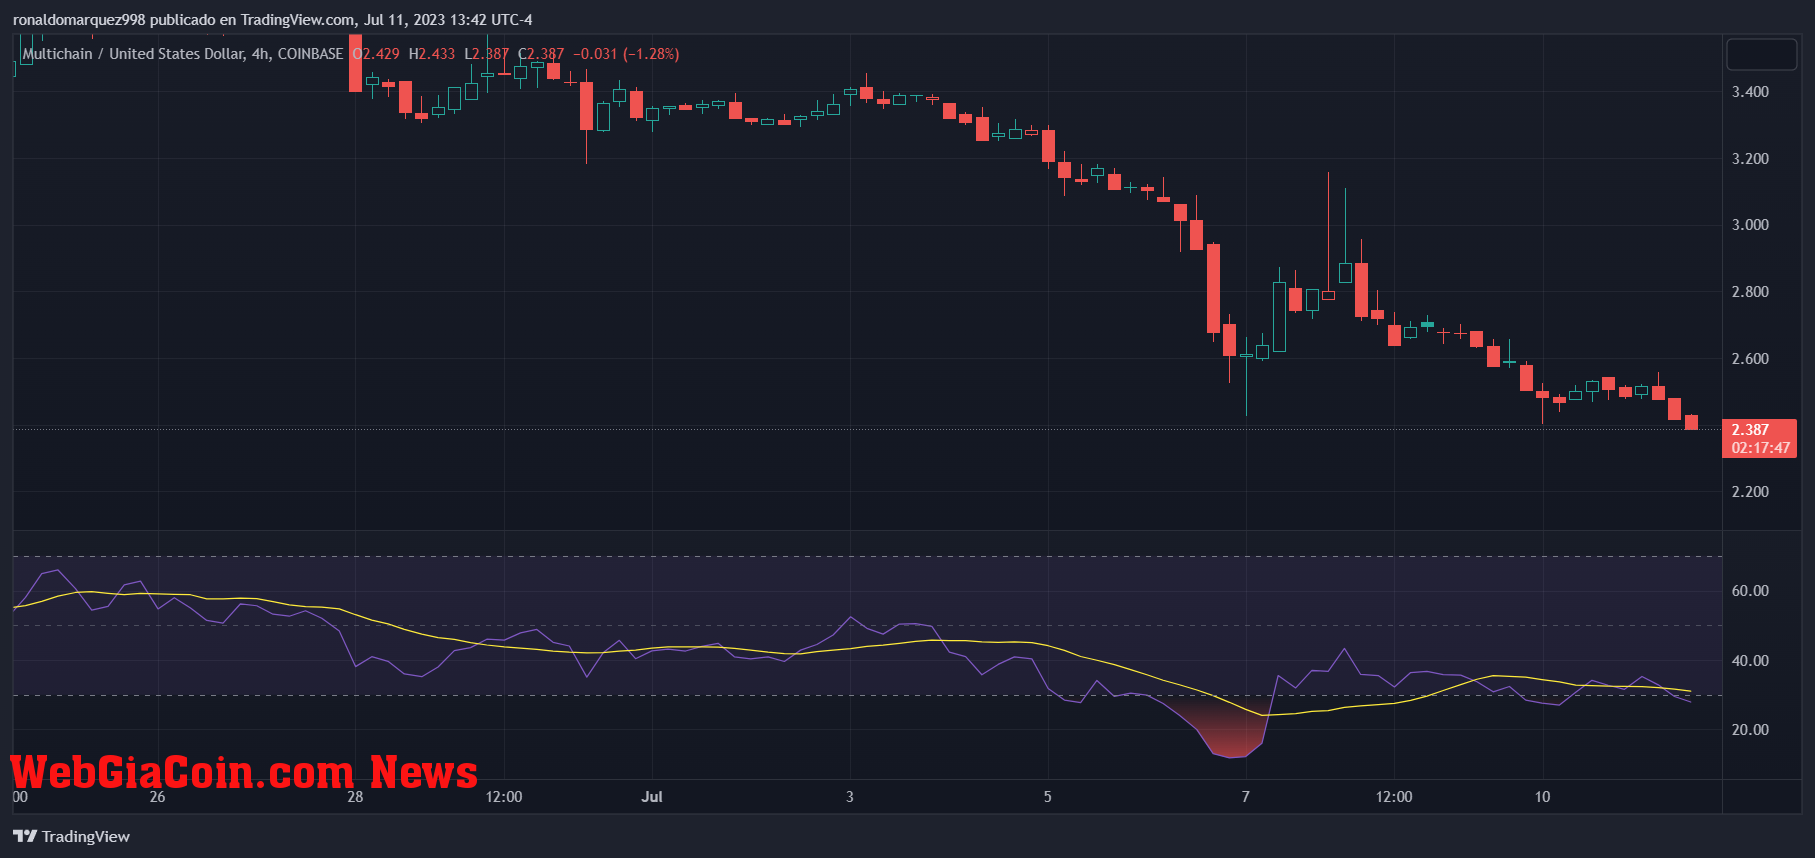1815x858 pixels.
Task: Click the 3.400 price axis label
Action: coord(1750,92)
